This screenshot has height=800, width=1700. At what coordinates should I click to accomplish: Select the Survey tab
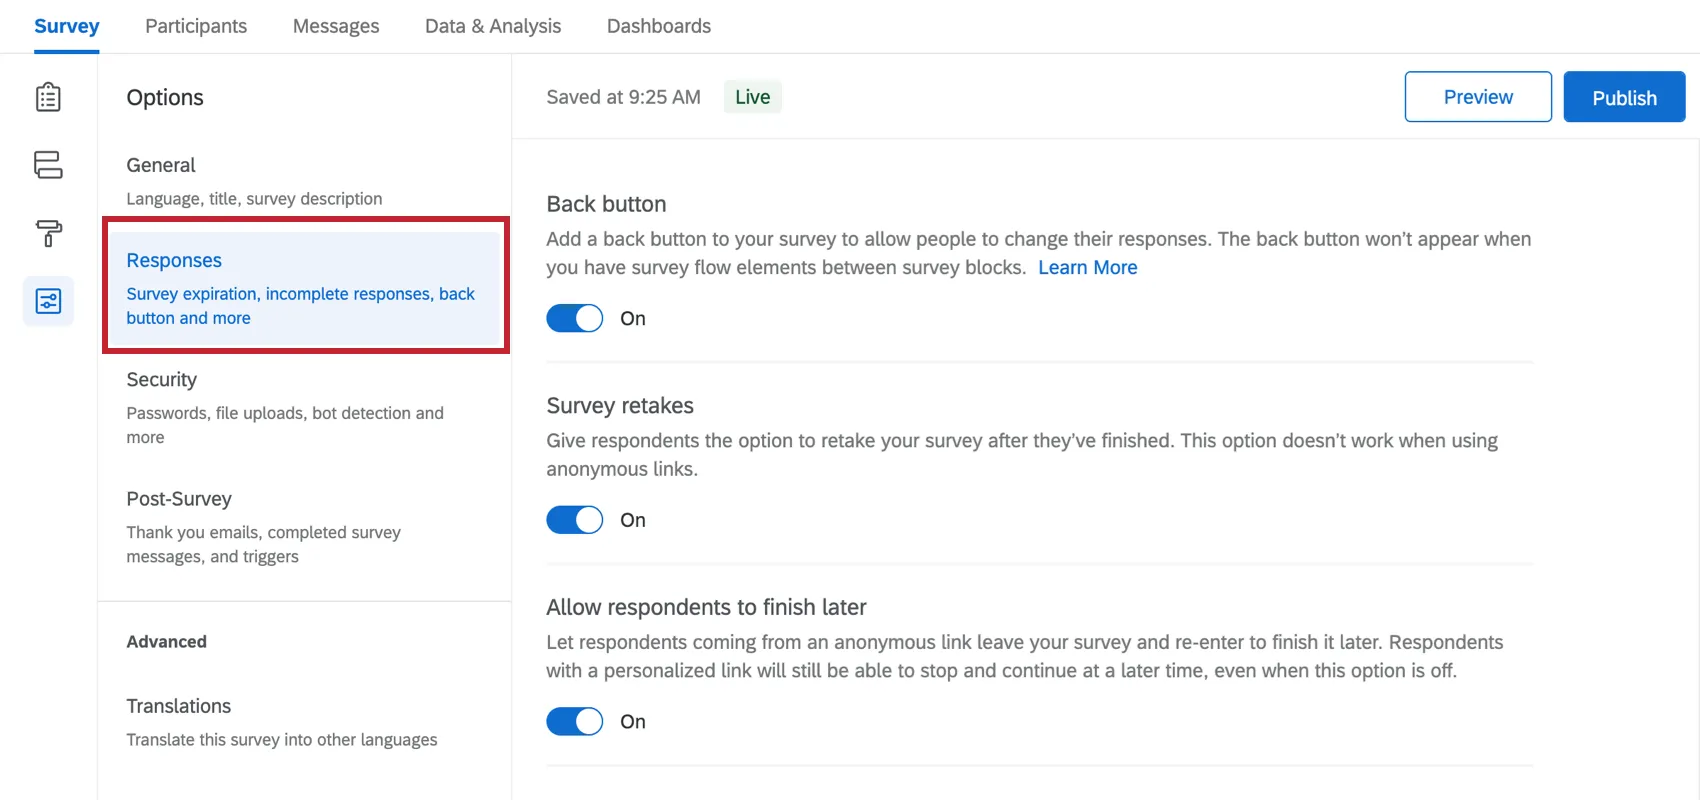[67, 26]
